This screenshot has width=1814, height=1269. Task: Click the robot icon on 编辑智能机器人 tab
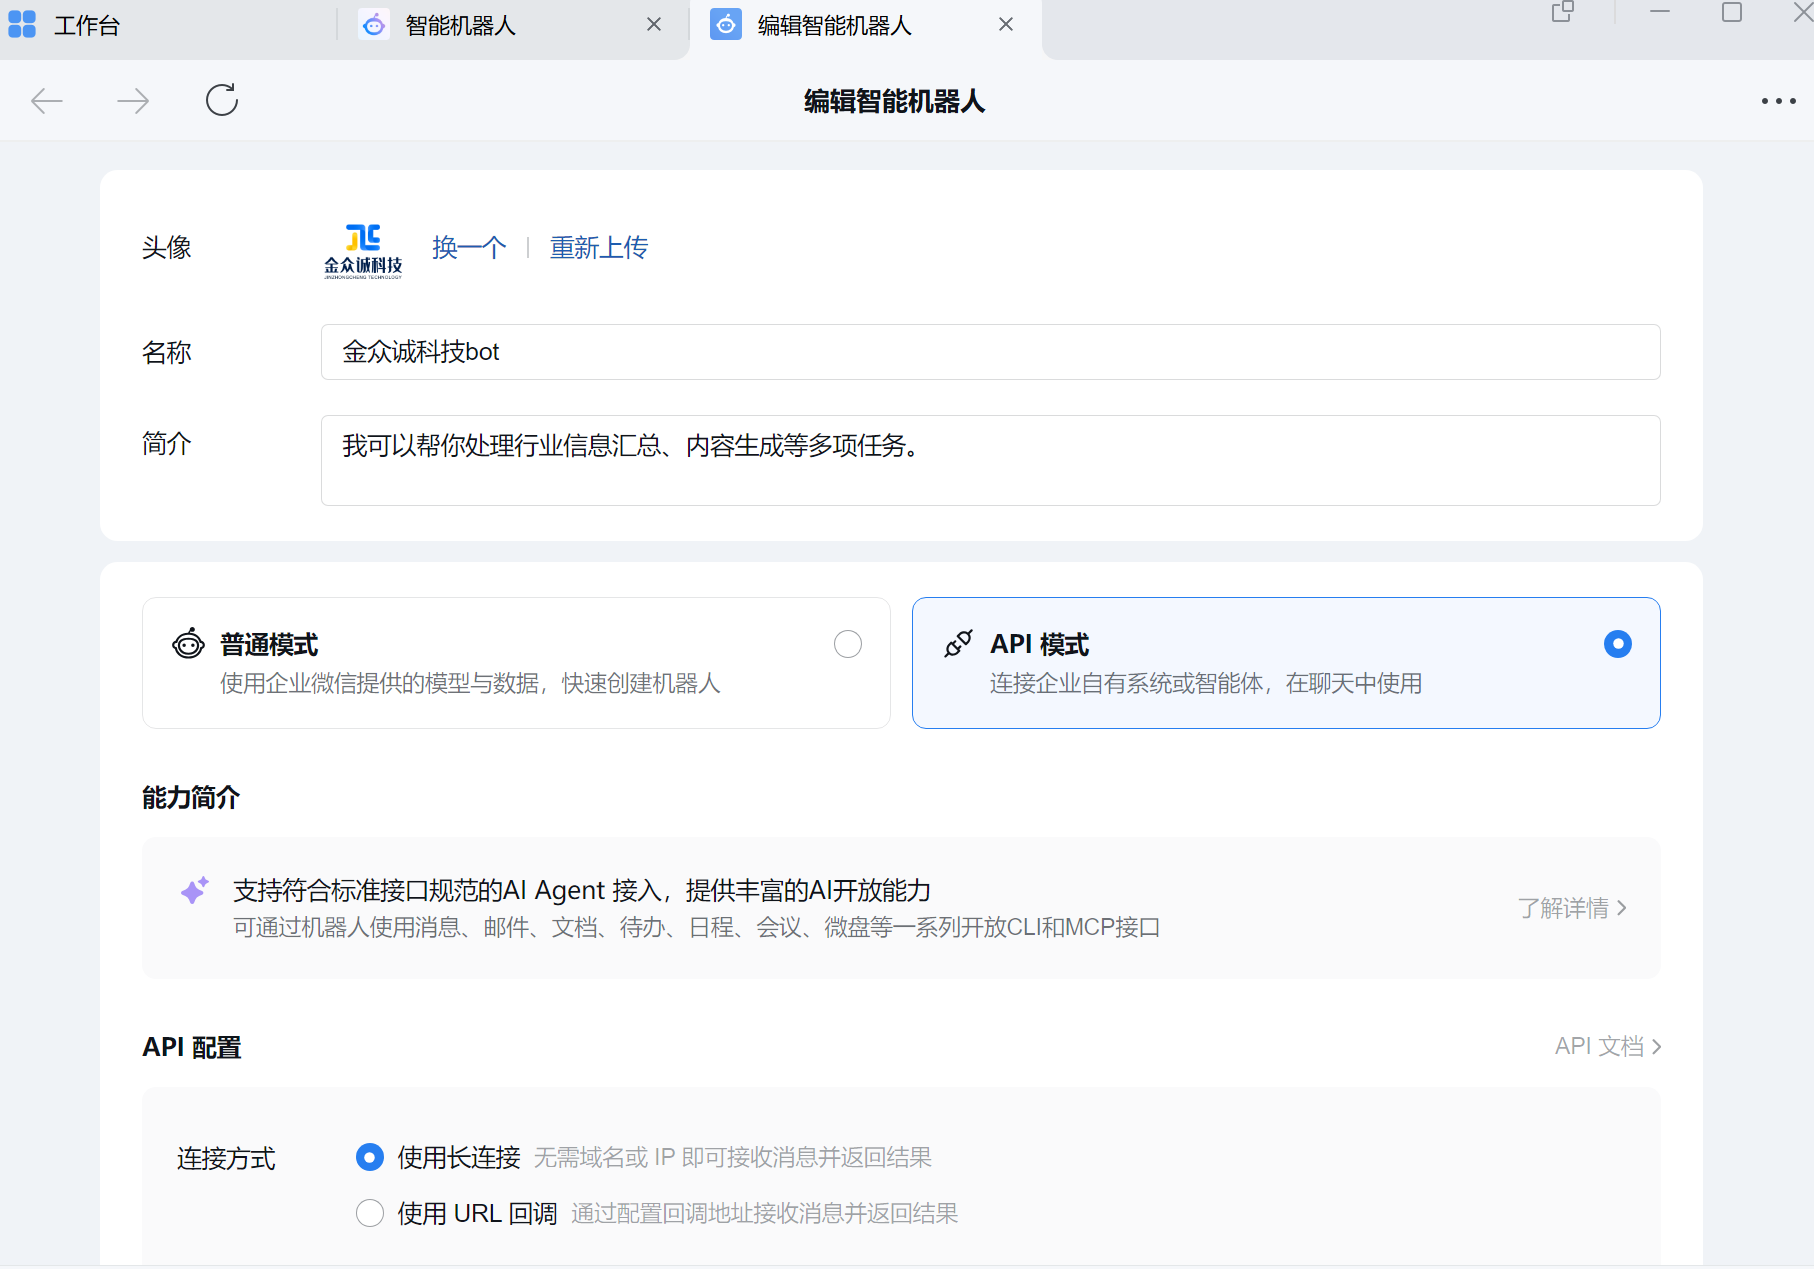(726, 25)
